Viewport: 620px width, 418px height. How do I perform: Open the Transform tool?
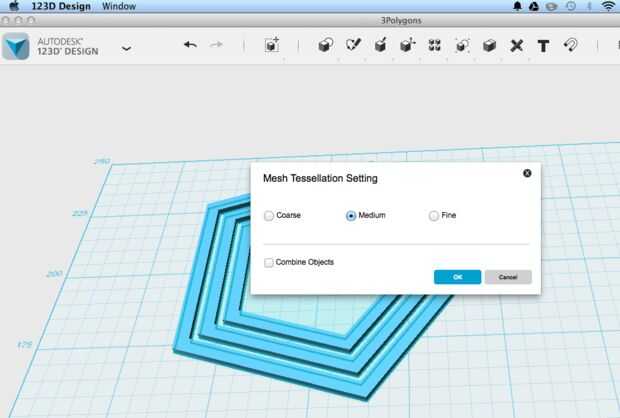[272, 45]
